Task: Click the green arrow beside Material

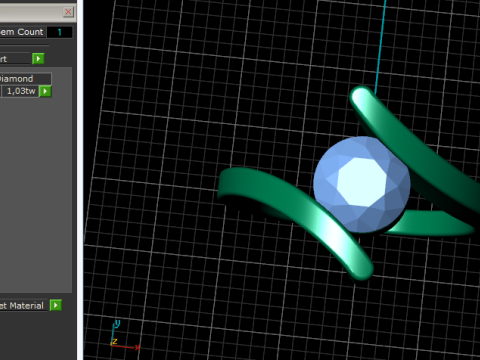Action: pyautogui.click(x=56, y=305)
